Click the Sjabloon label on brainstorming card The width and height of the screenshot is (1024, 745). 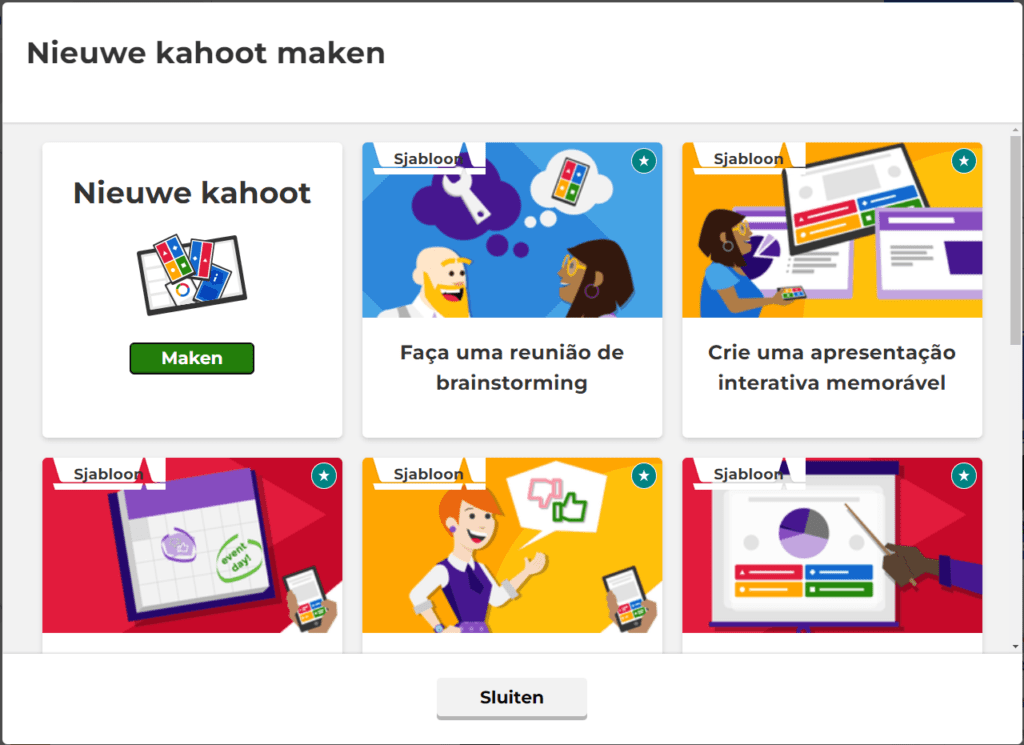click(428, 159)
